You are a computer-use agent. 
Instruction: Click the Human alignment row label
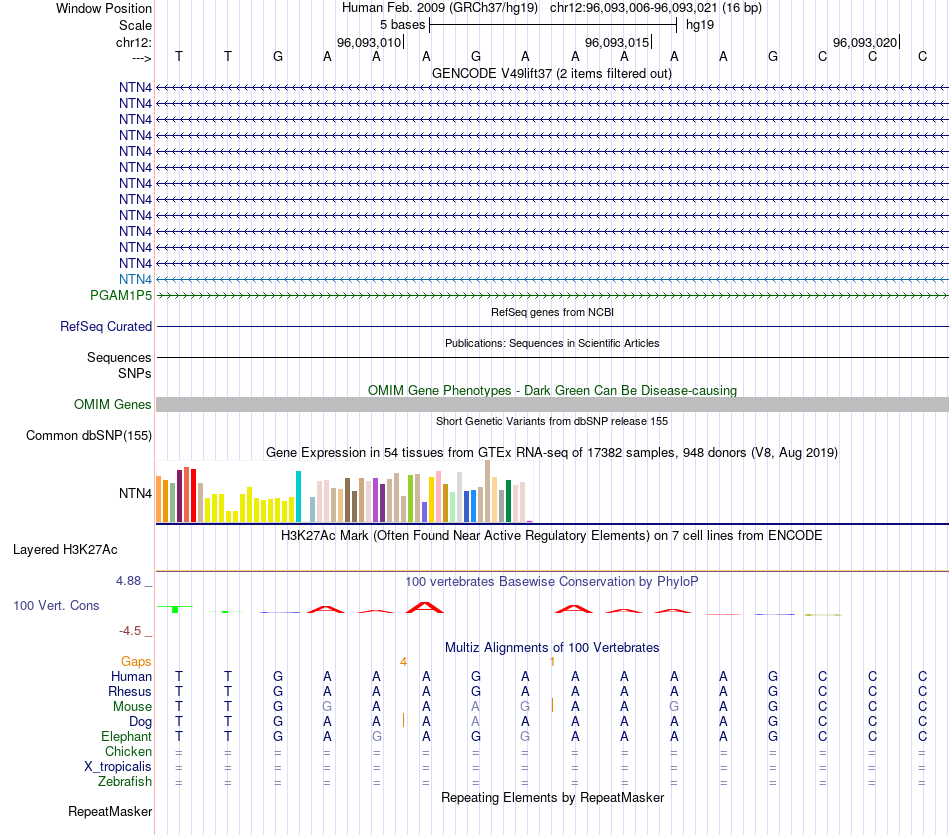click(131, 676)
